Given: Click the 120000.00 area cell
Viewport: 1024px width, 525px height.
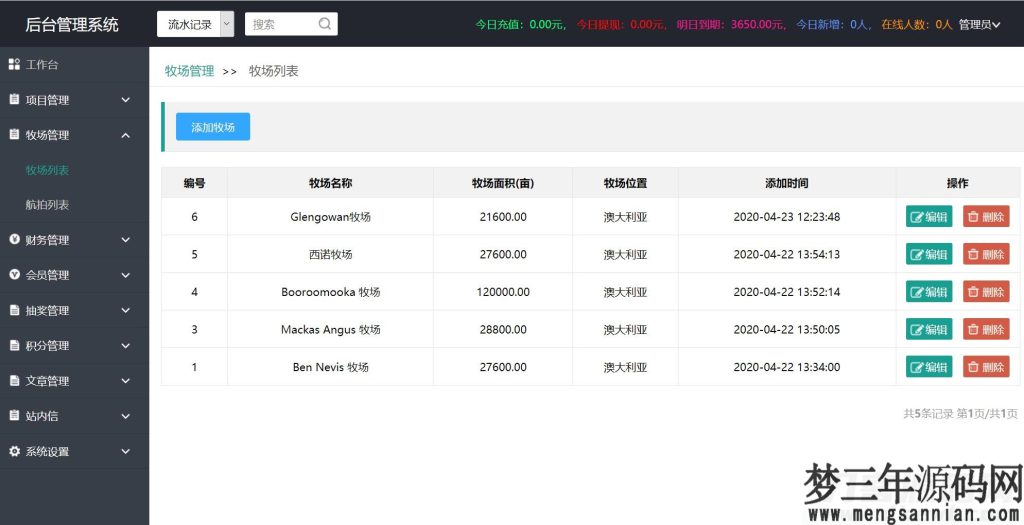Looking at the screenshot, I should [503, 292].
